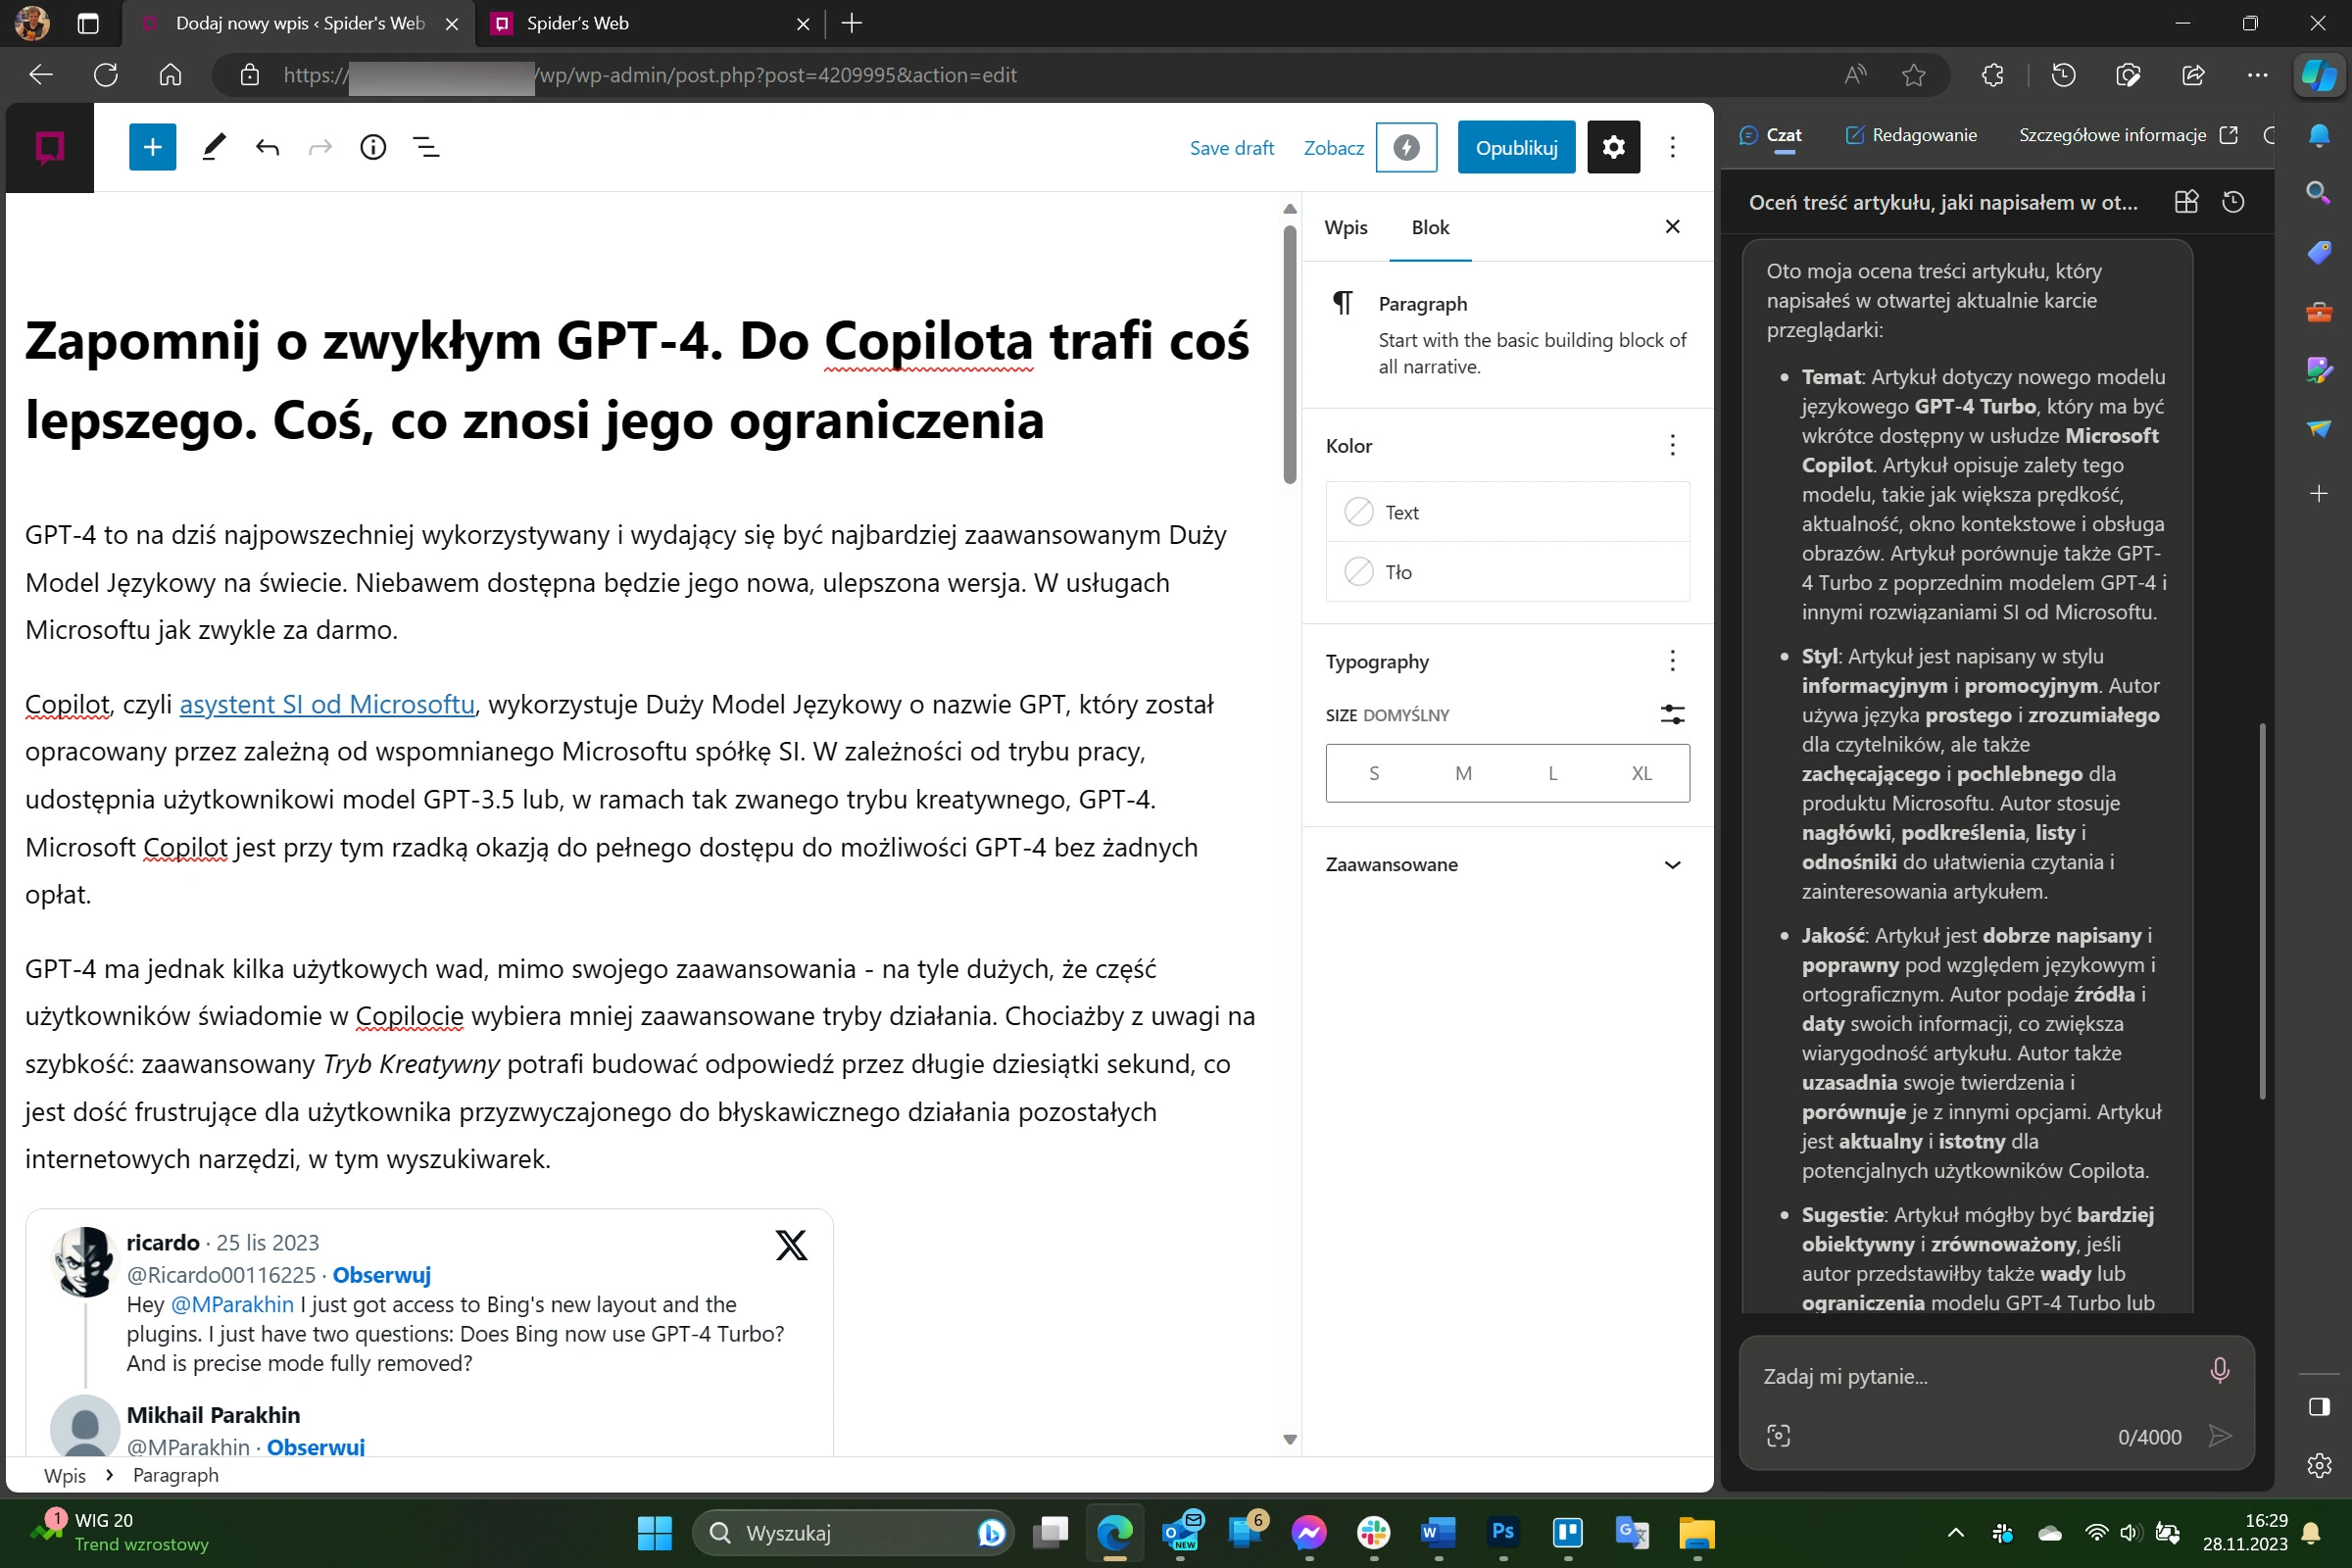2352x1568 pixels.
Task: Show hidden system tray icons
Action: pos(1956,1532)
